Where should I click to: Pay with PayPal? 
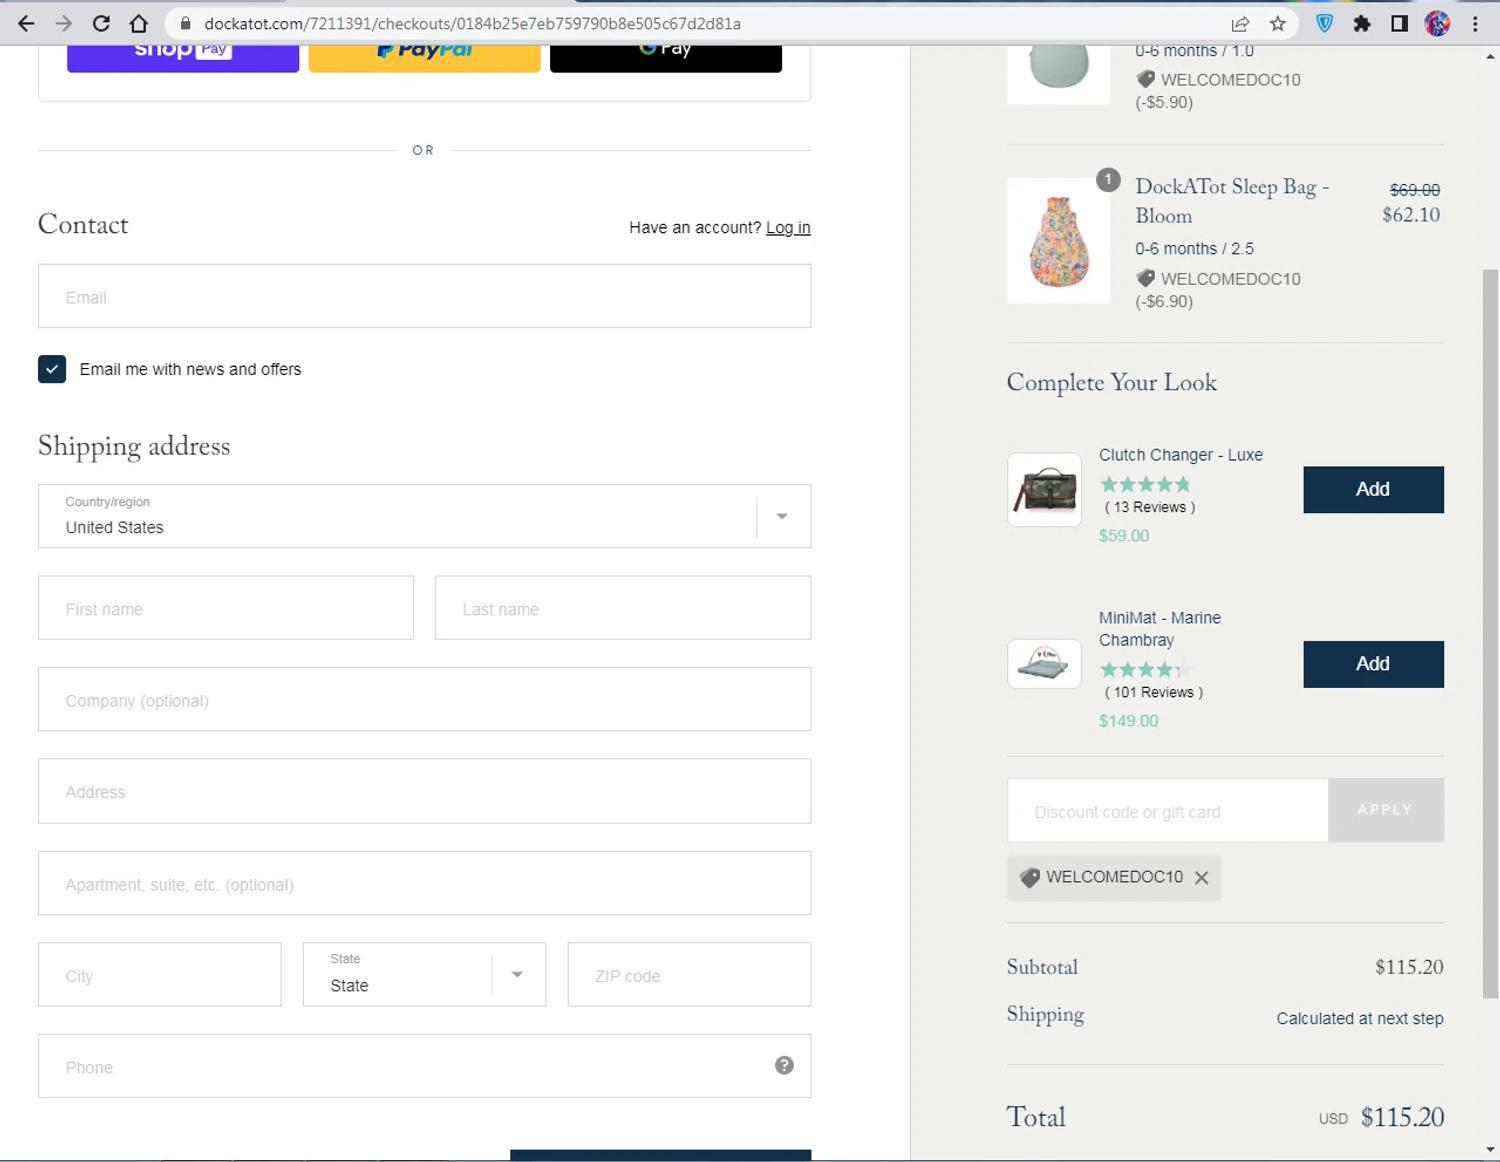(424, 58)
